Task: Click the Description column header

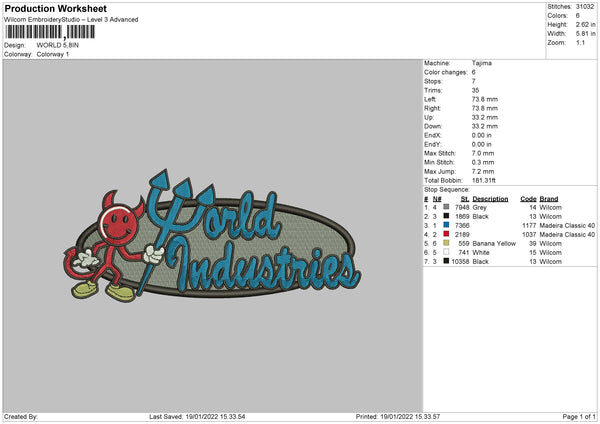Action: click(x=490, y=199)
